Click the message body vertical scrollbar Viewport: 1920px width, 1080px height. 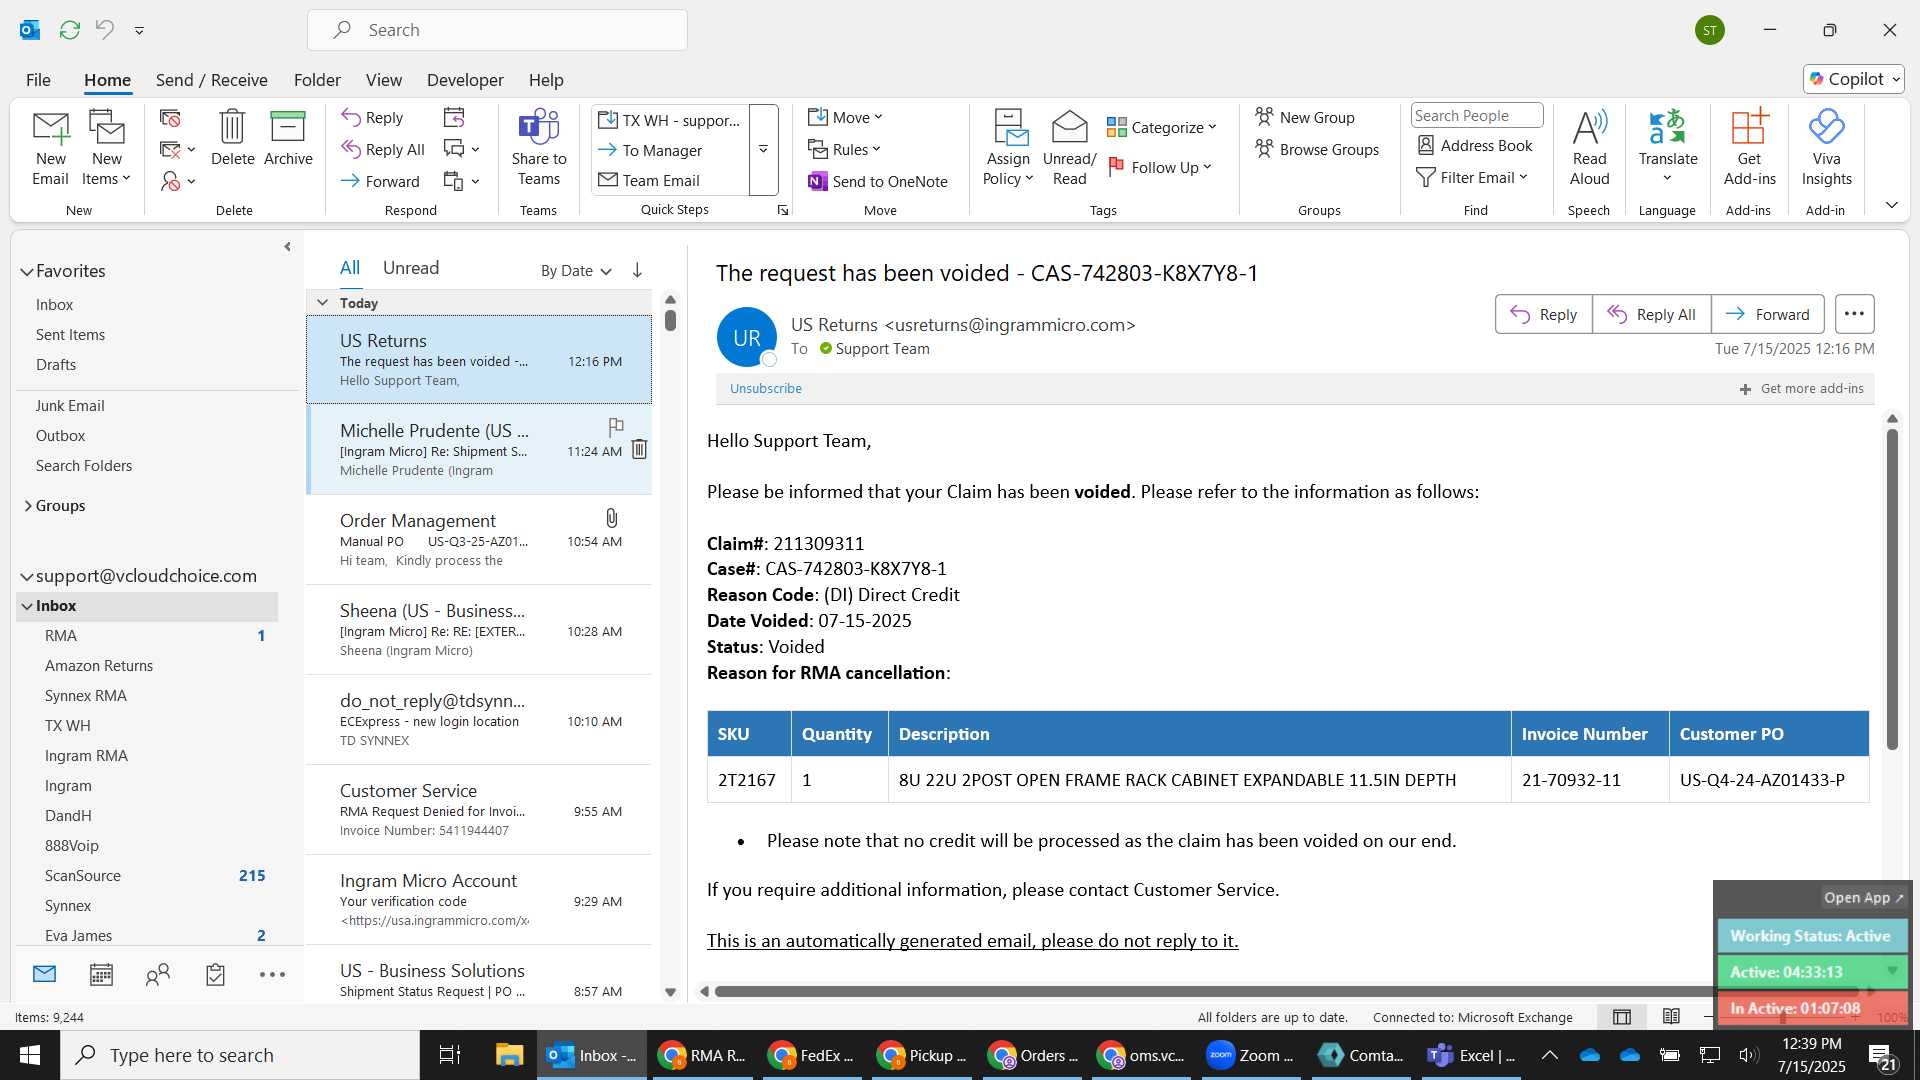1892,590
